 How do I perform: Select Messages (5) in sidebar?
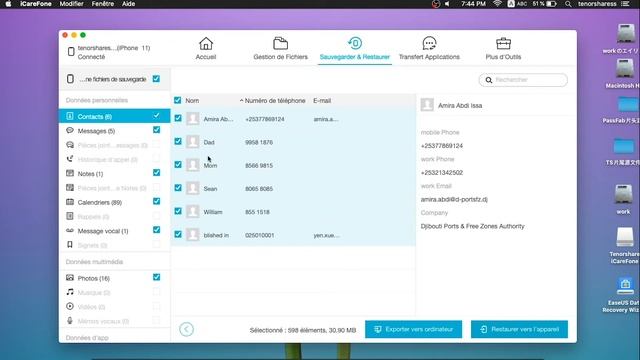(96, 131)
